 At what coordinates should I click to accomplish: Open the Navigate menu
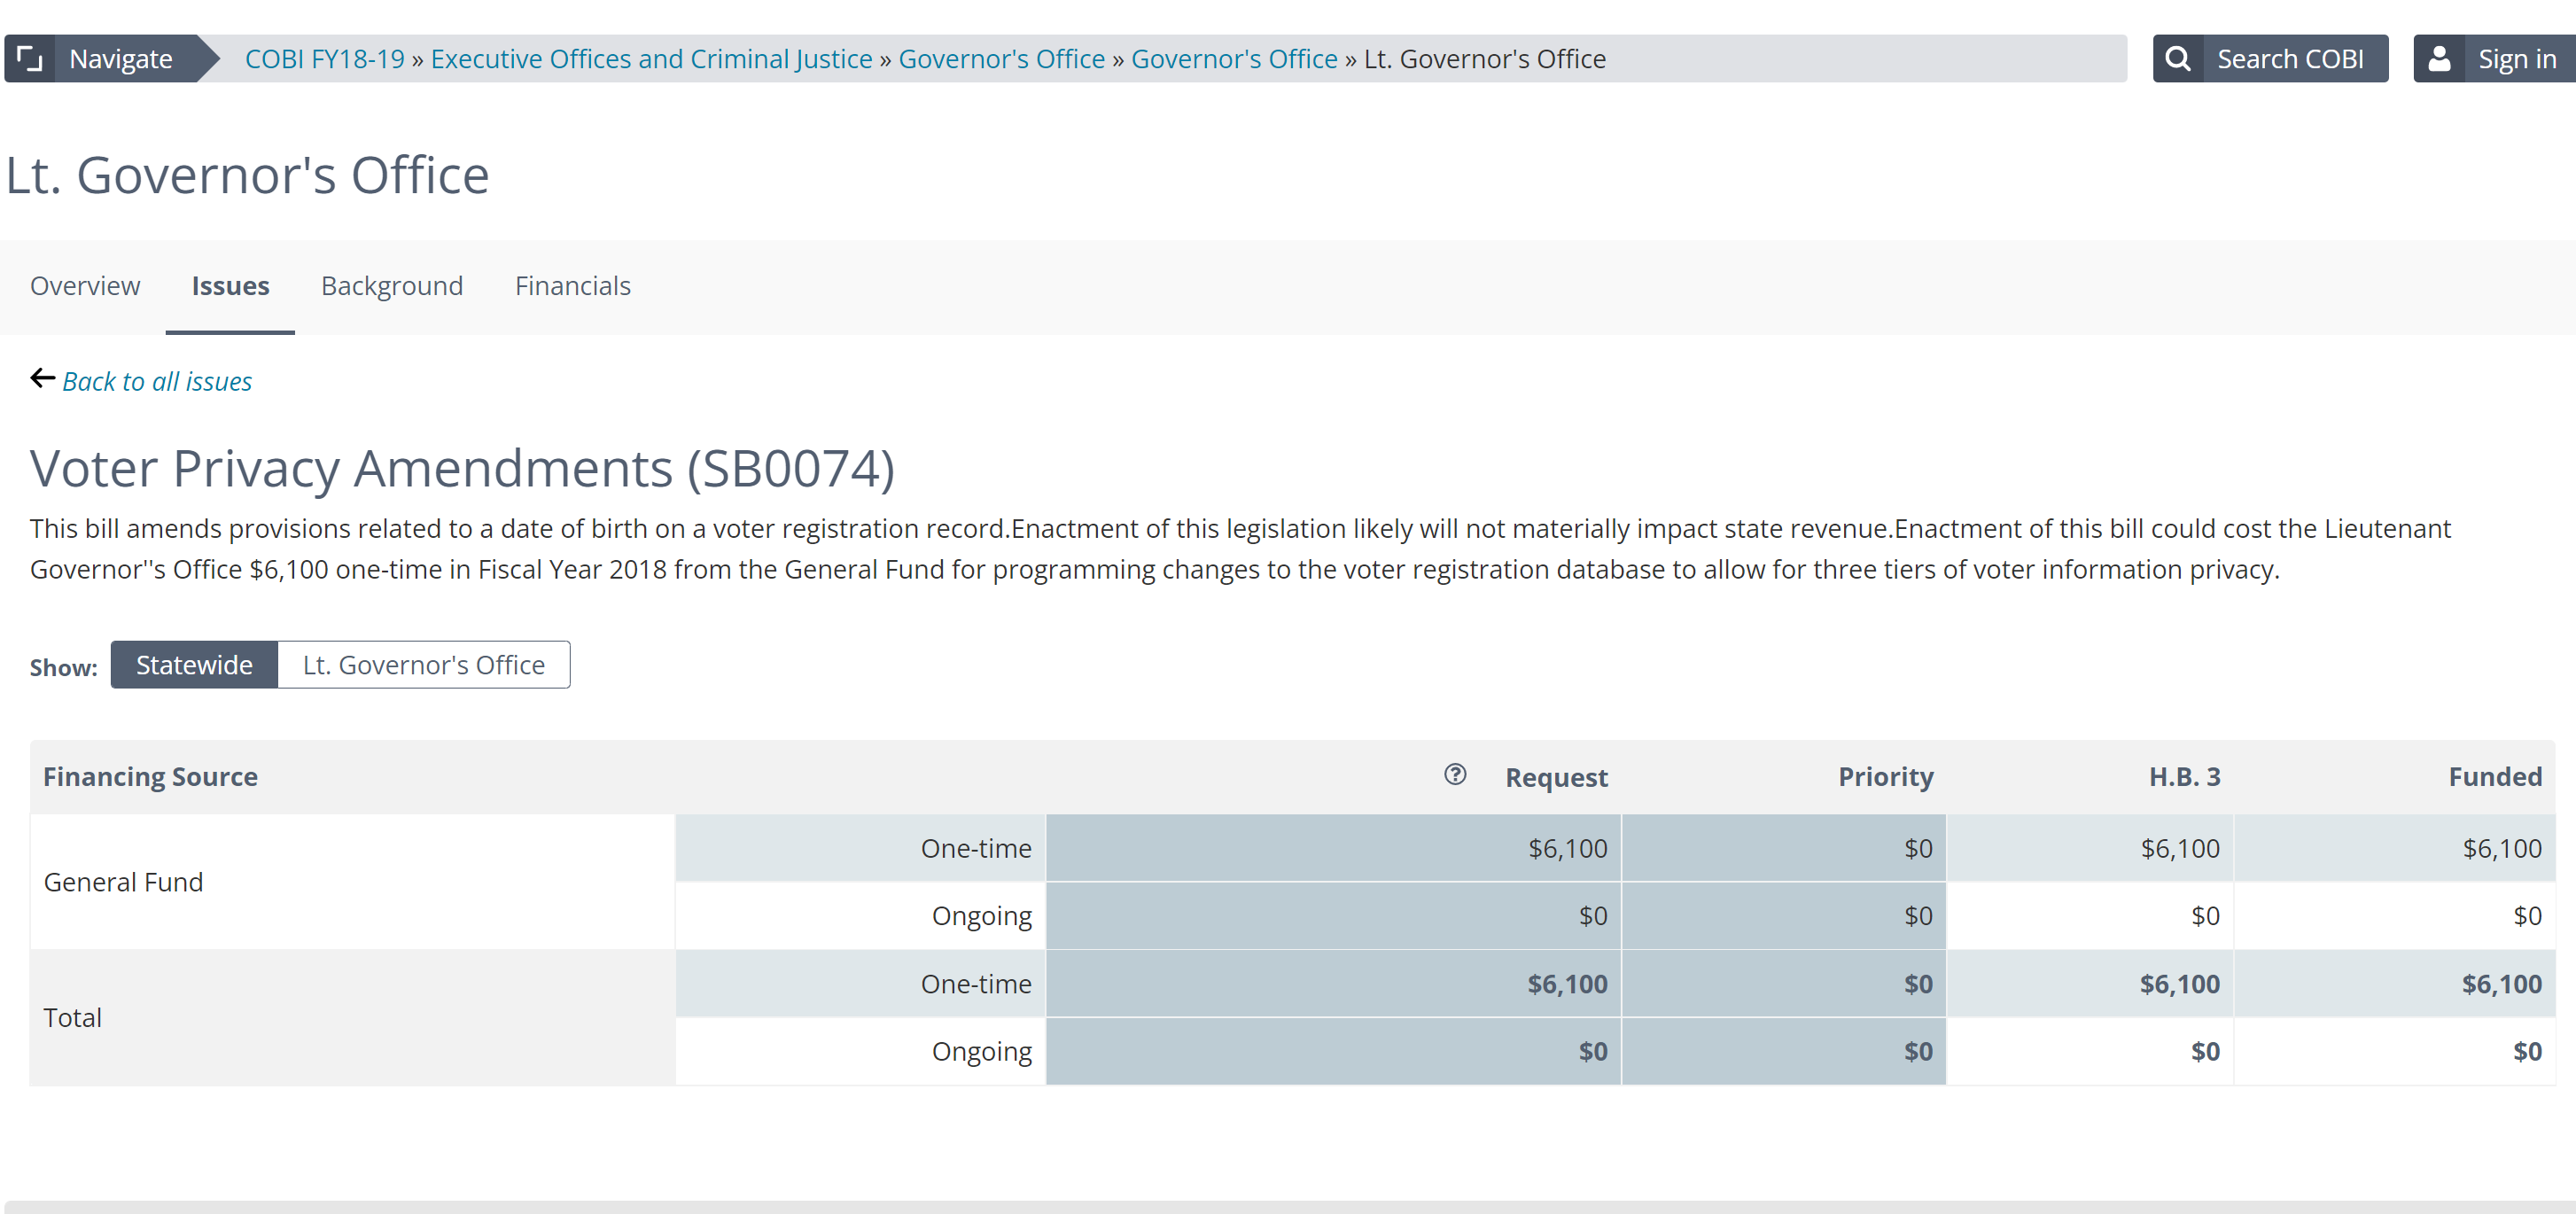tap(120, 58)
